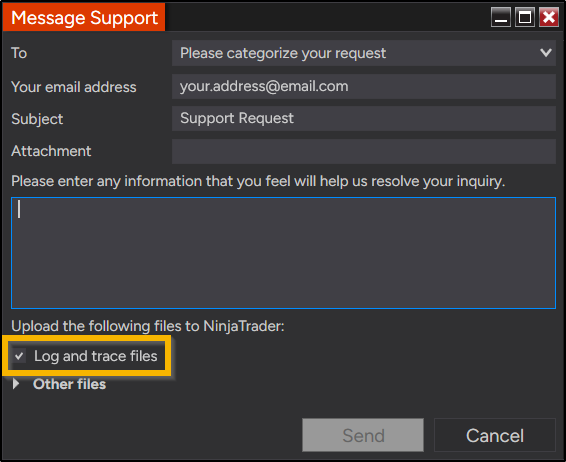This screenshot has height=462, width=566.
Task: Click the 'Your email address' label
Action: tap(74, 87)
